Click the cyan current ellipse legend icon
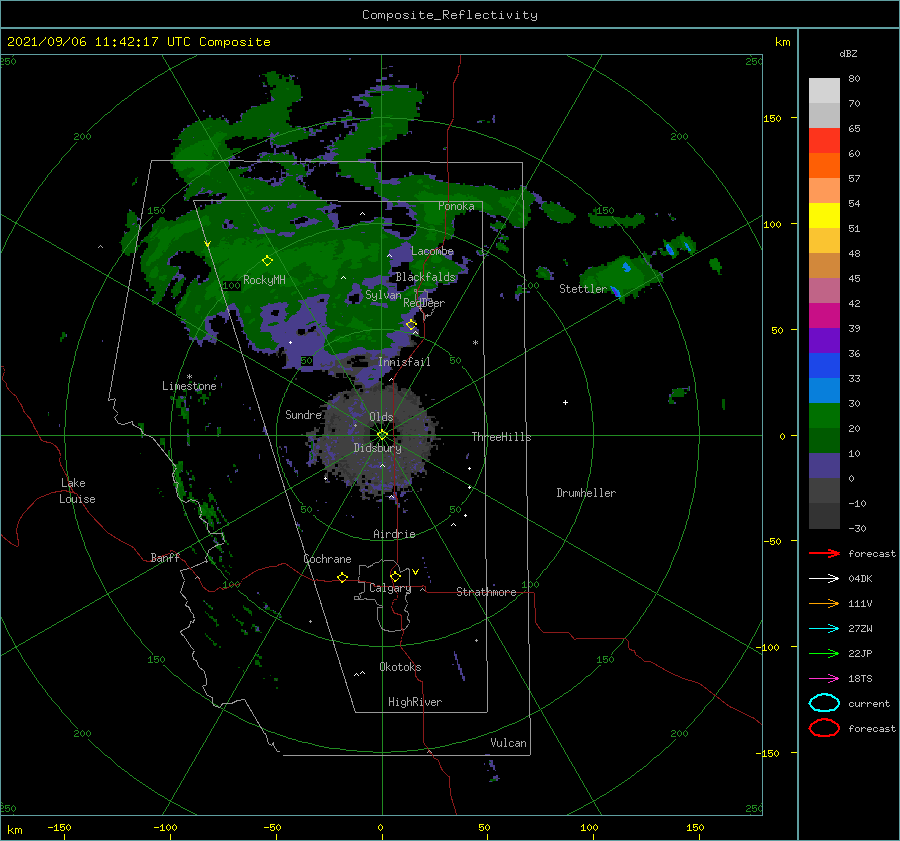This screenshot has height=841, width=900. (x=824, y=703)
